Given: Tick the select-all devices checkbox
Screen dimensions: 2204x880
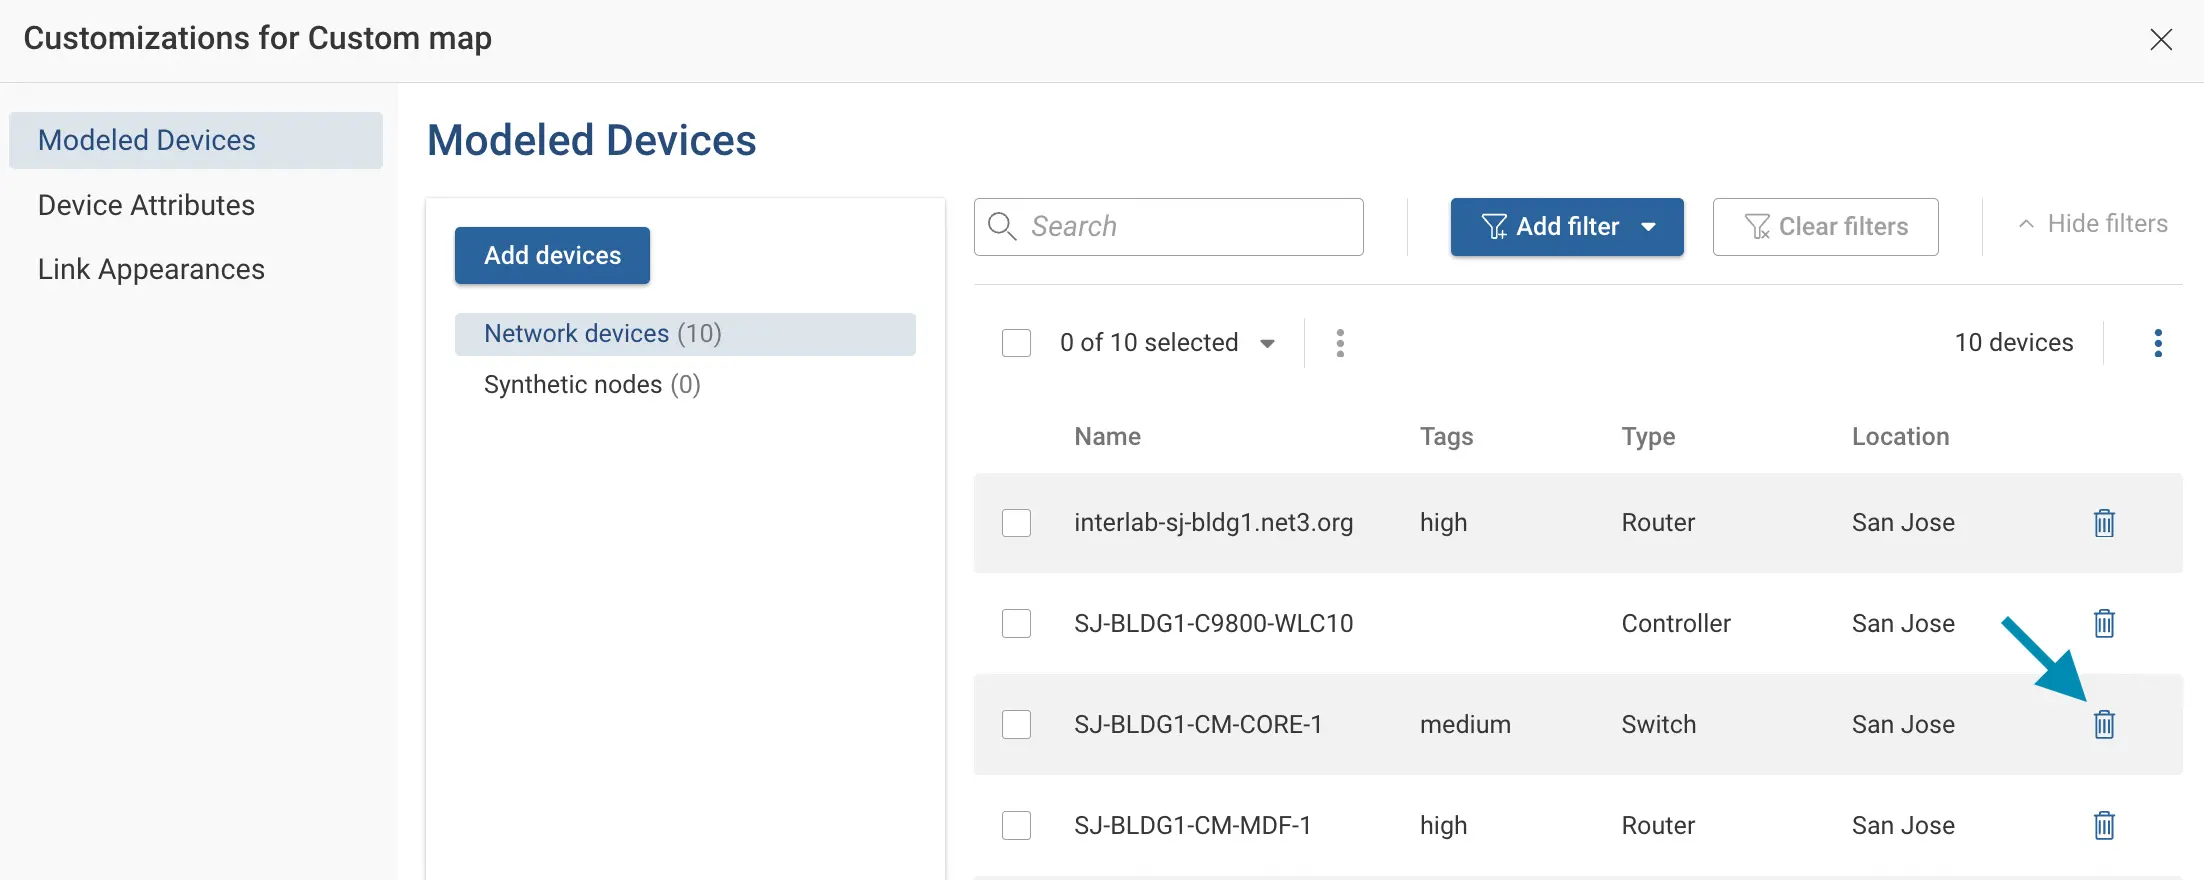Looking at the screenshot, I should click(1016, 343).
